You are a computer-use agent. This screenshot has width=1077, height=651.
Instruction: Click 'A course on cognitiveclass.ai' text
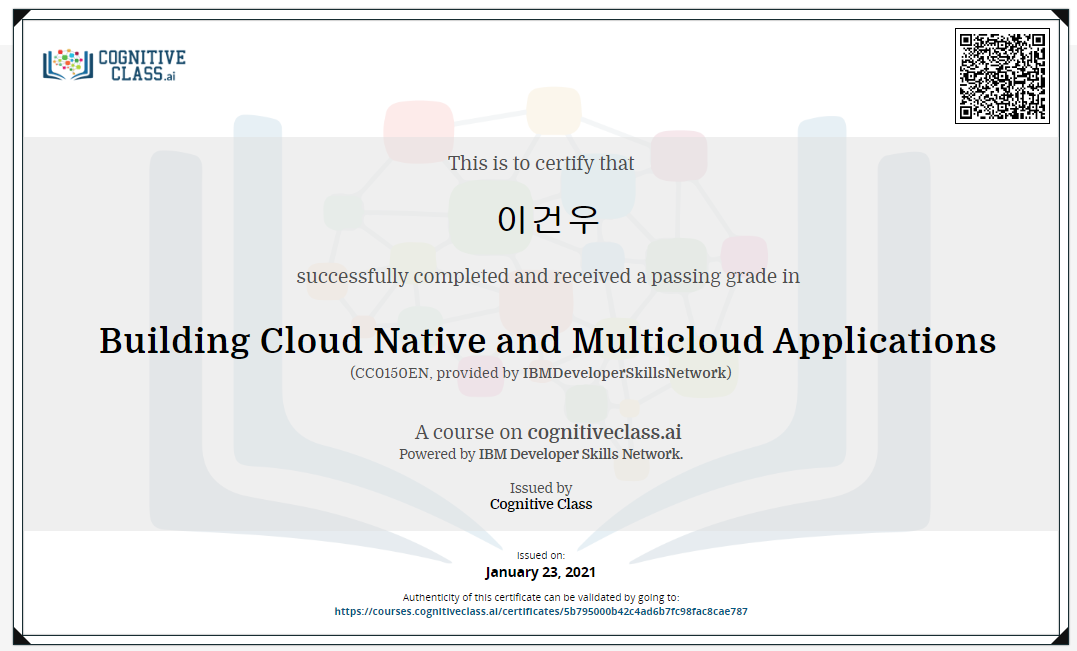(547, 432)
